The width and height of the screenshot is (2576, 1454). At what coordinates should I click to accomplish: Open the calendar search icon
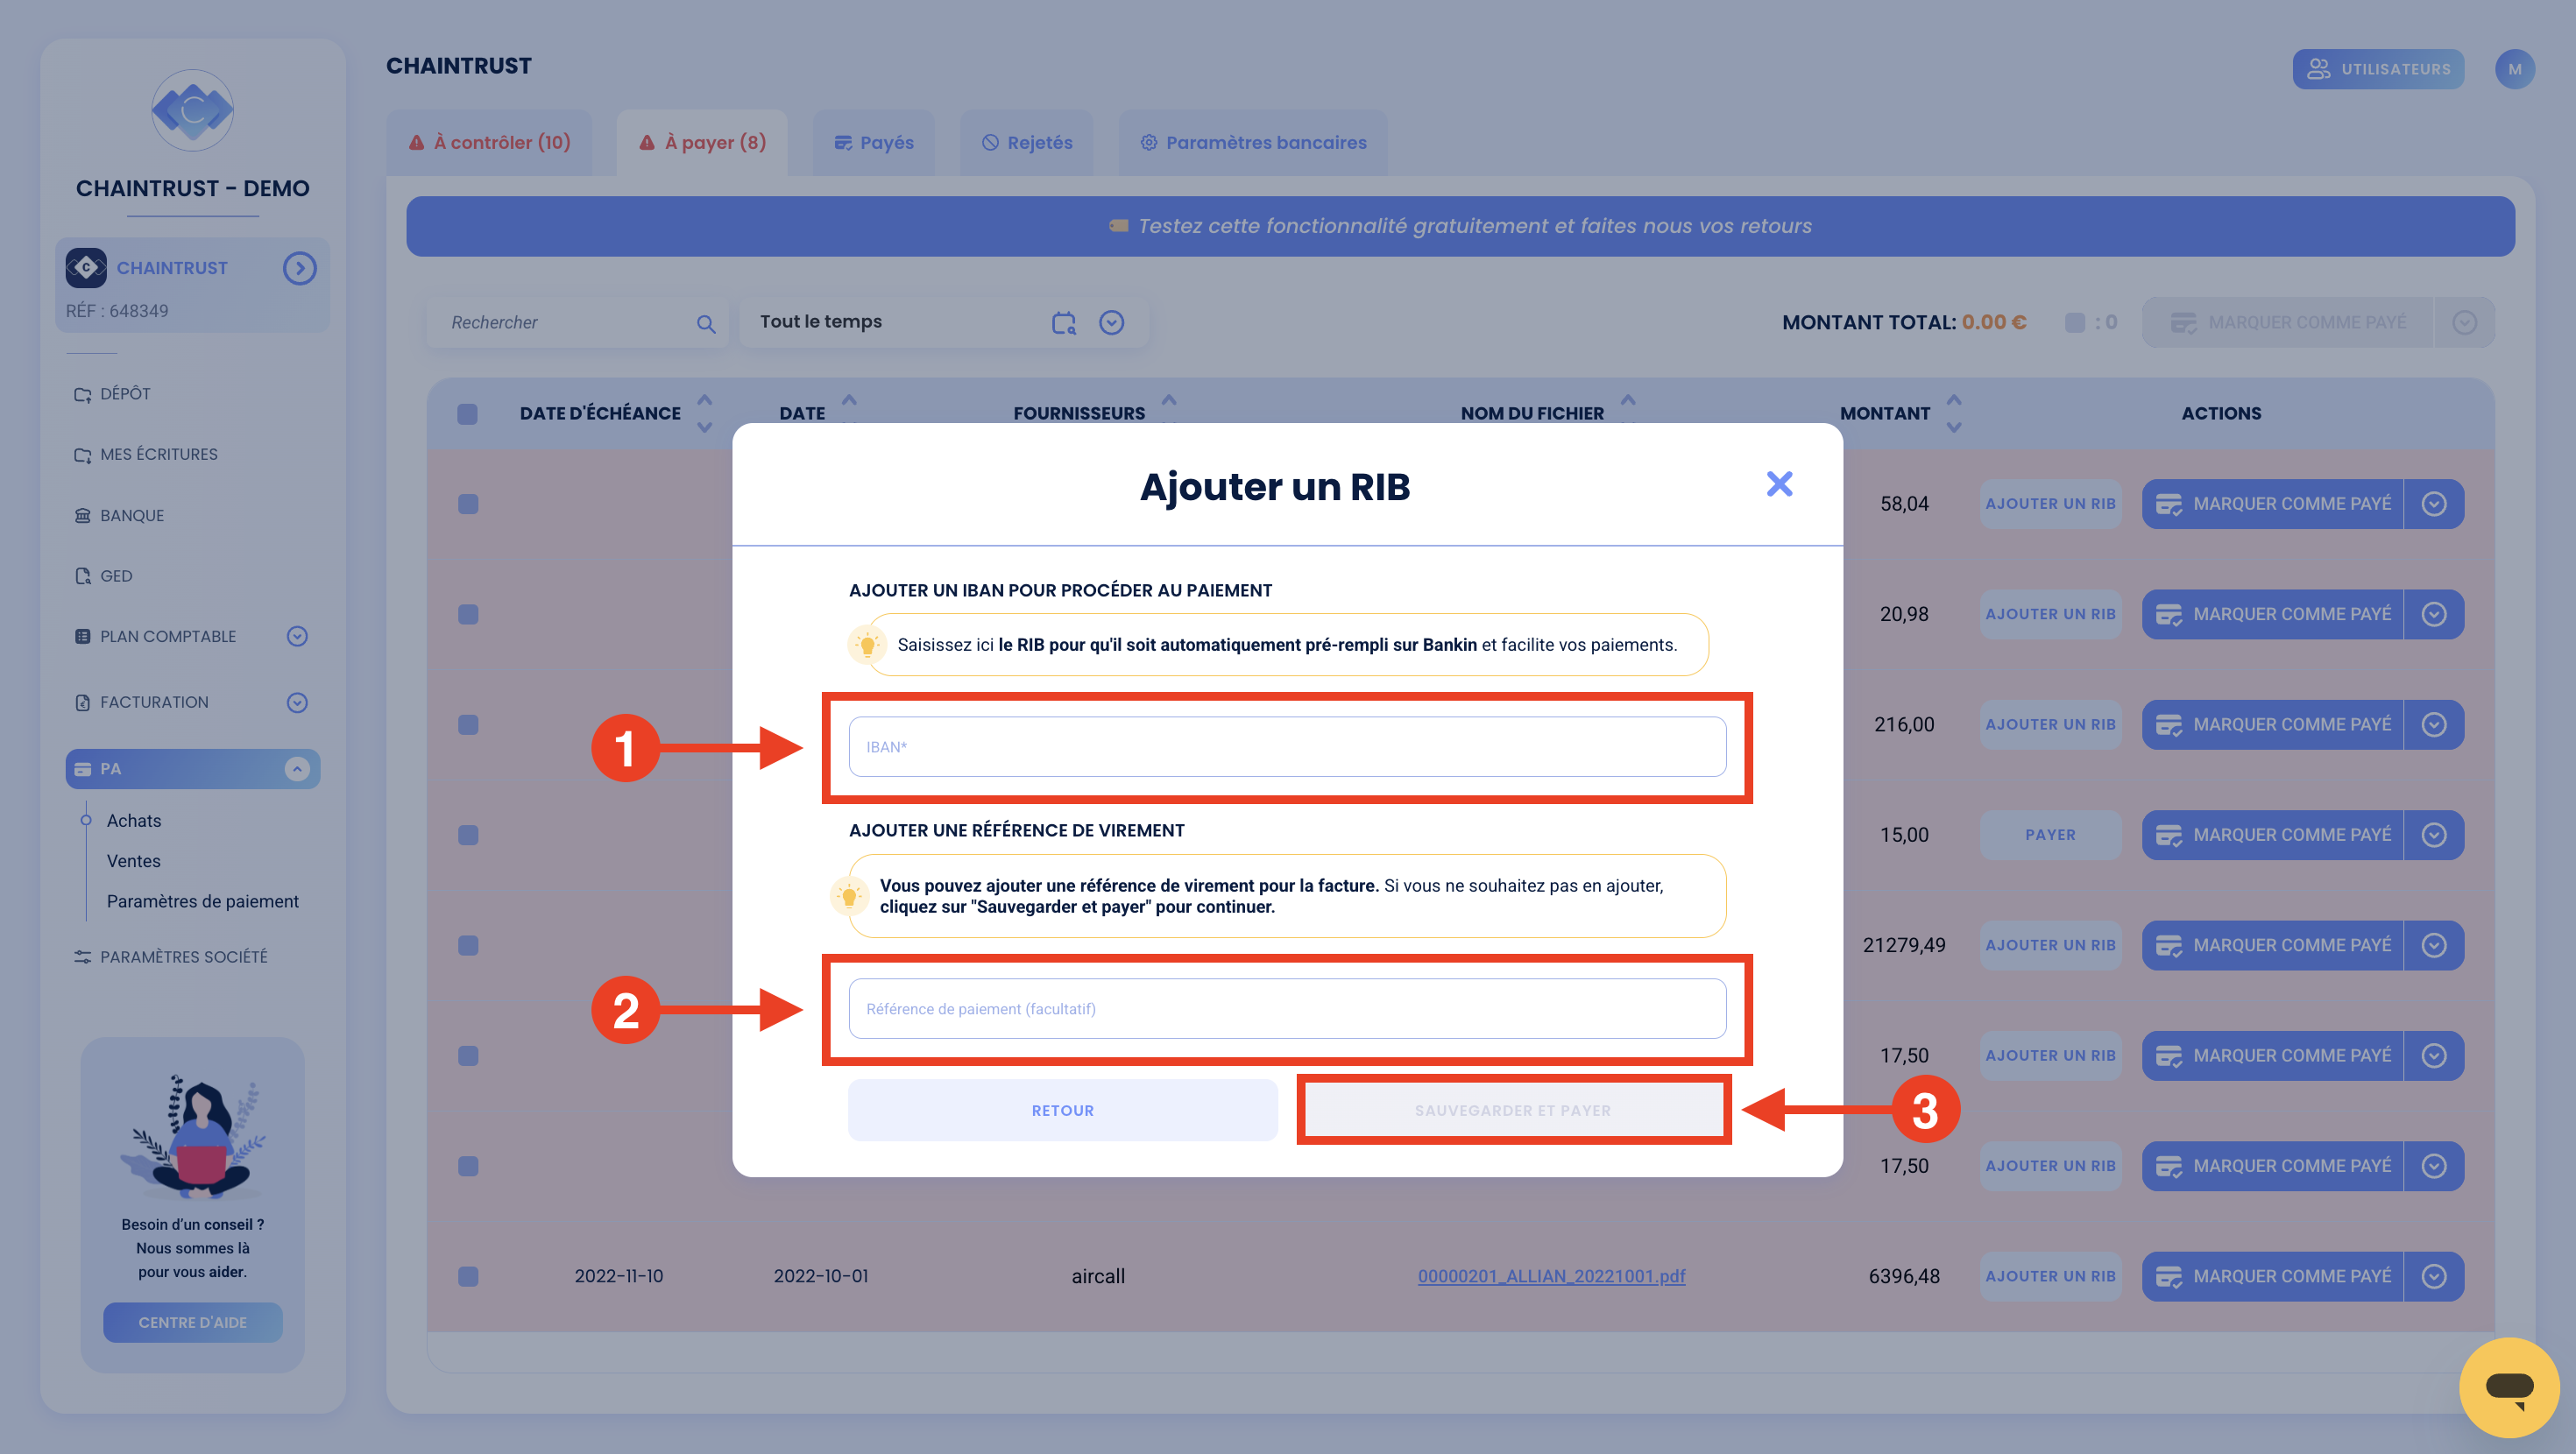click(x=1064, y=322)
